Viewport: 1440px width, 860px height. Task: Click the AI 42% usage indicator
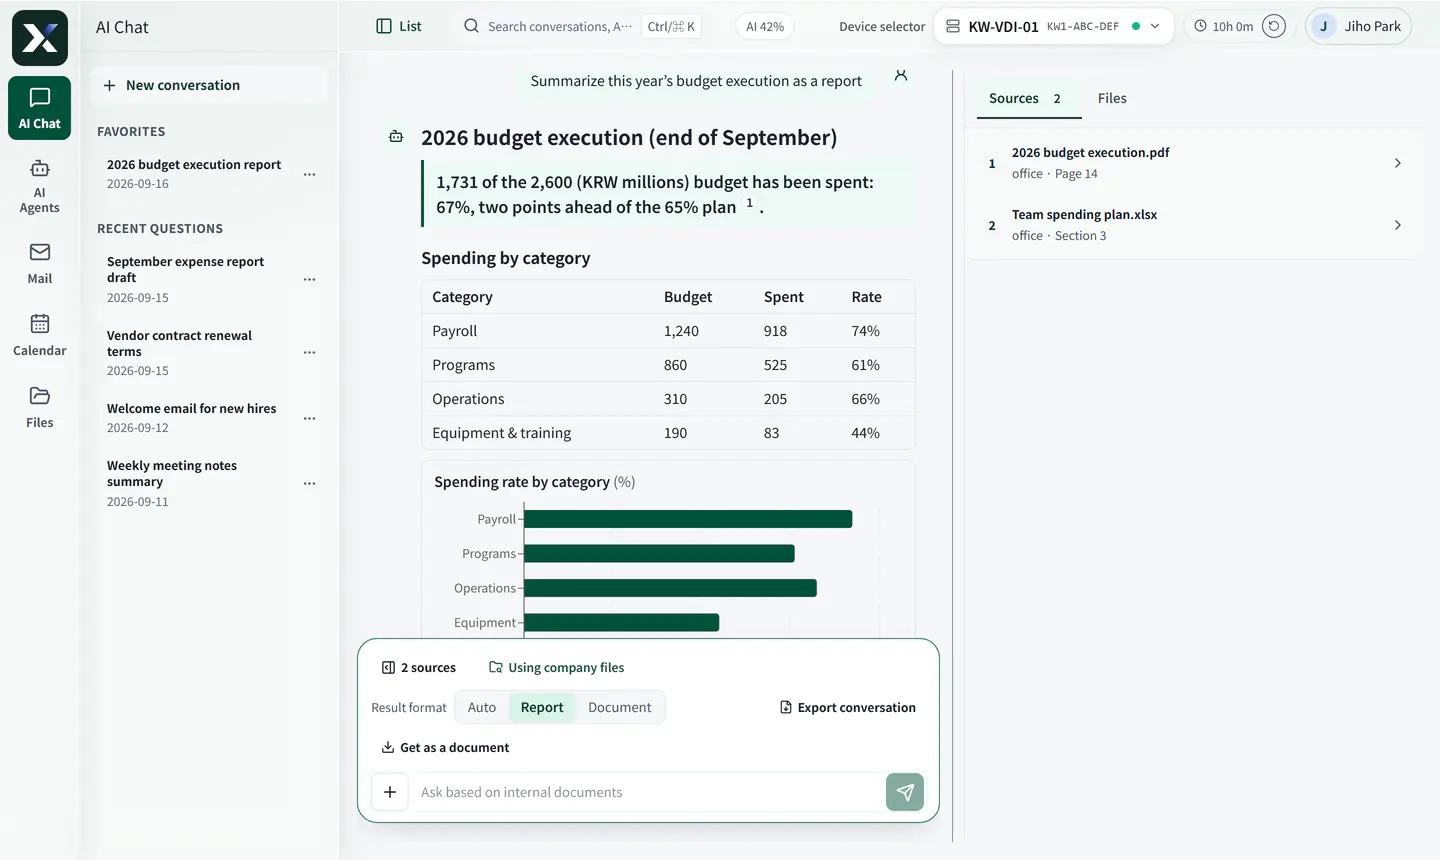pos(765,26)
